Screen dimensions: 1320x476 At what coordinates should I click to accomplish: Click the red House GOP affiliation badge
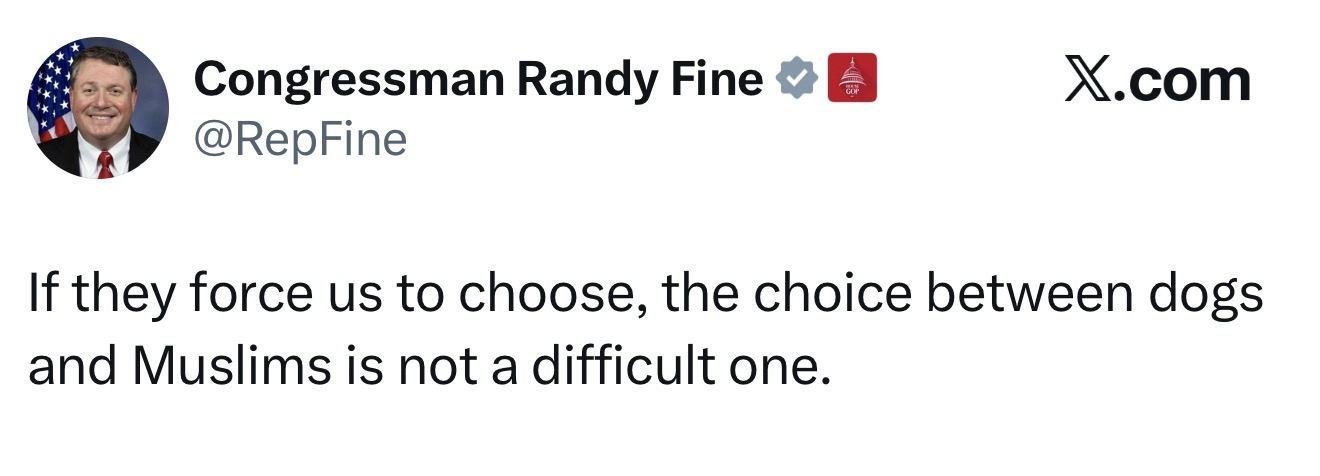pos(853,78)
